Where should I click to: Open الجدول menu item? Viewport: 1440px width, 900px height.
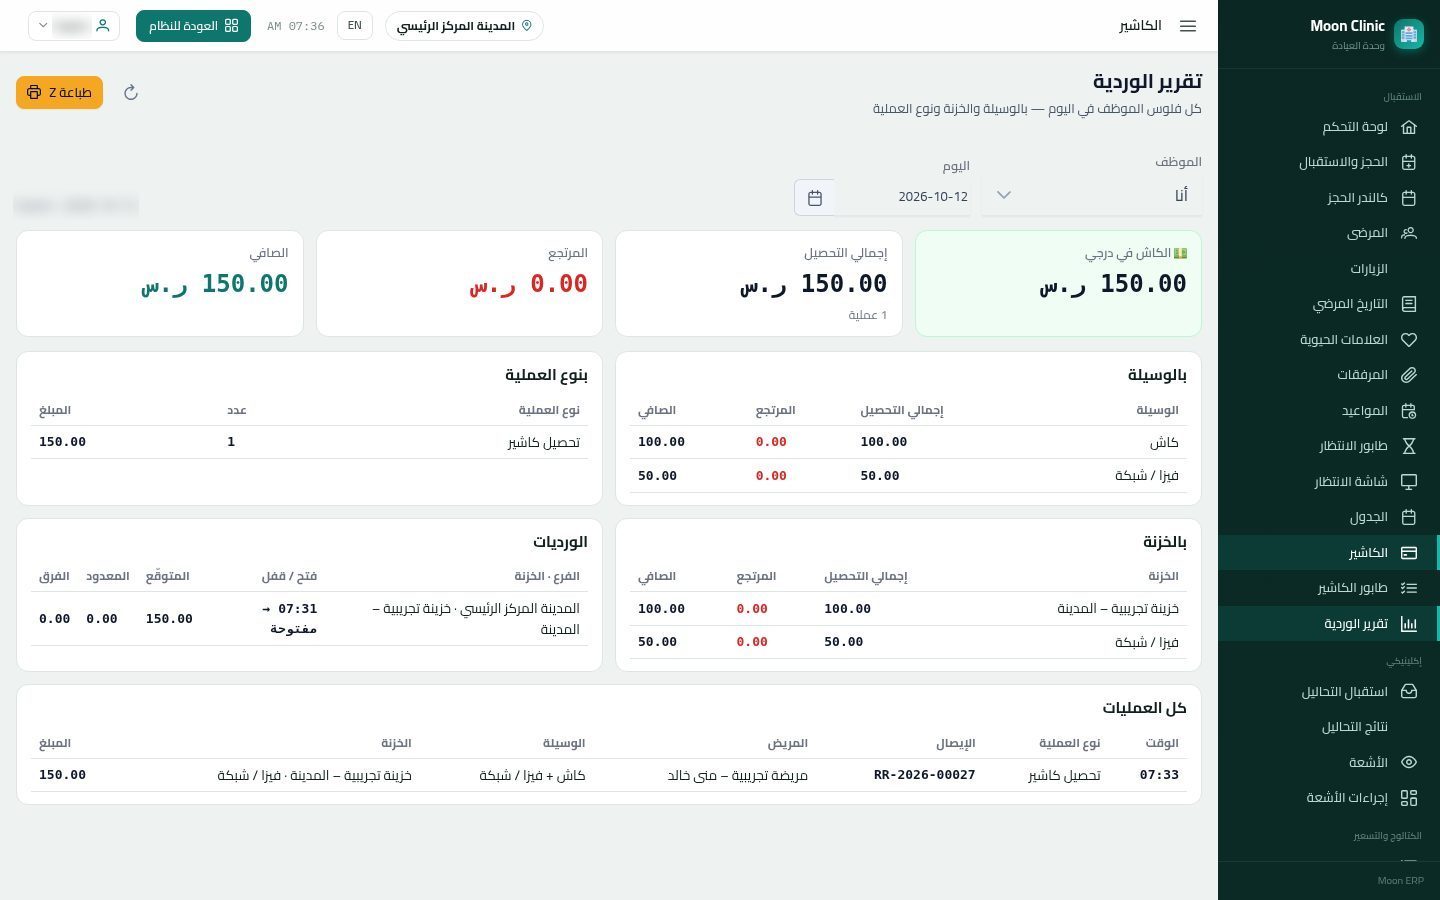point(1329,517)
